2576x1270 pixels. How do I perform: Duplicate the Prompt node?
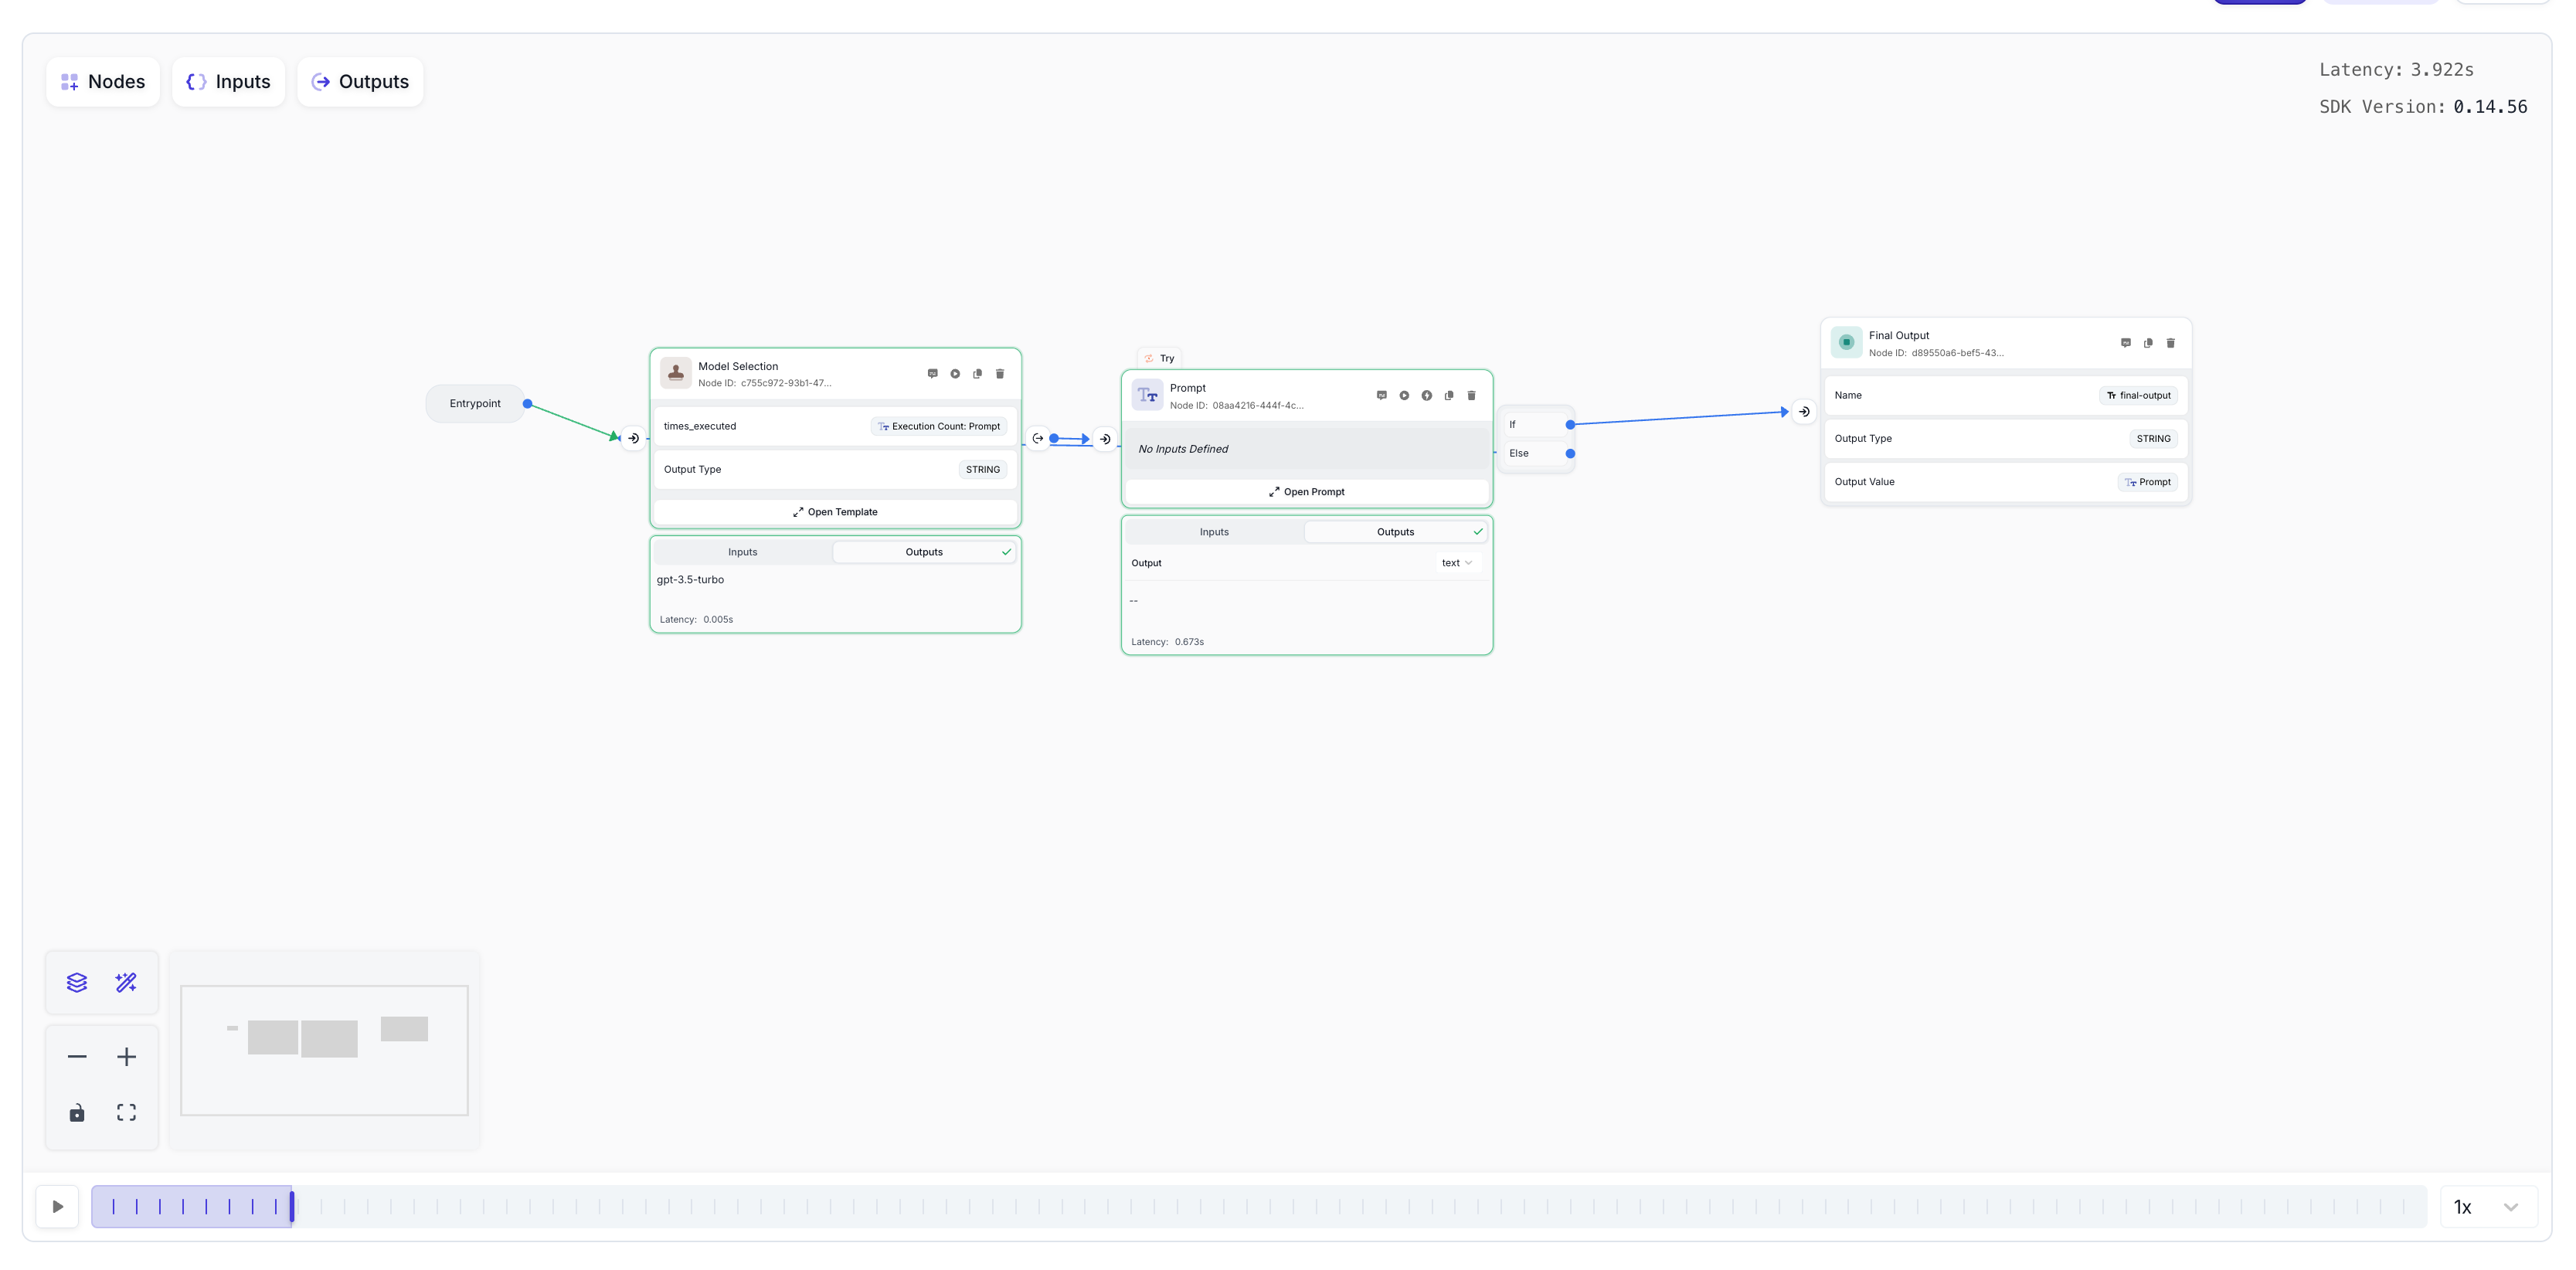point(1449,396)
